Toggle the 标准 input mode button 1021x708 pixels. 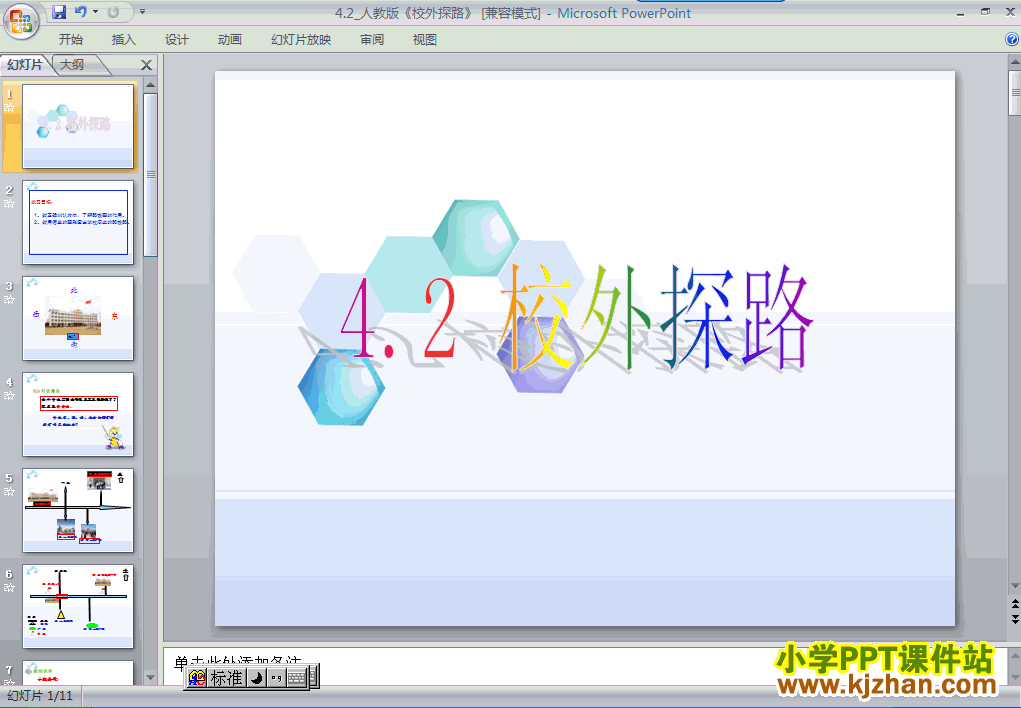227,677
